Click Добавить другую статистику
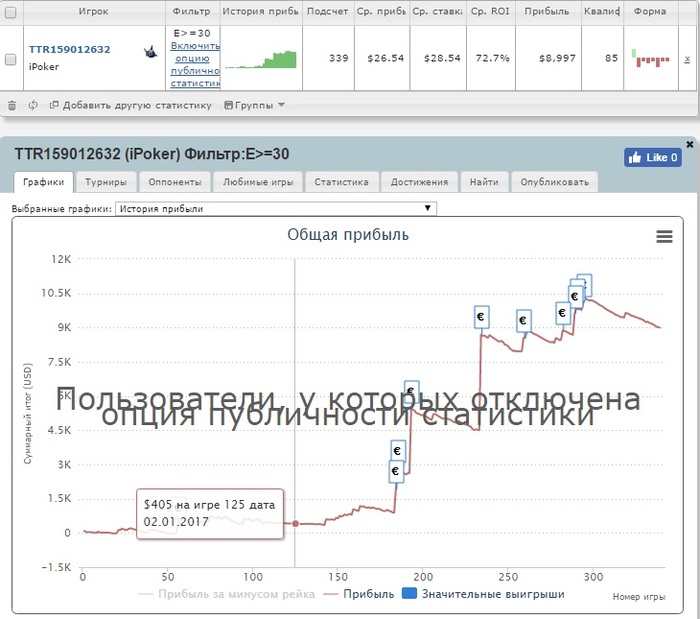Screen dimensions: 700x619 (130, 105)
